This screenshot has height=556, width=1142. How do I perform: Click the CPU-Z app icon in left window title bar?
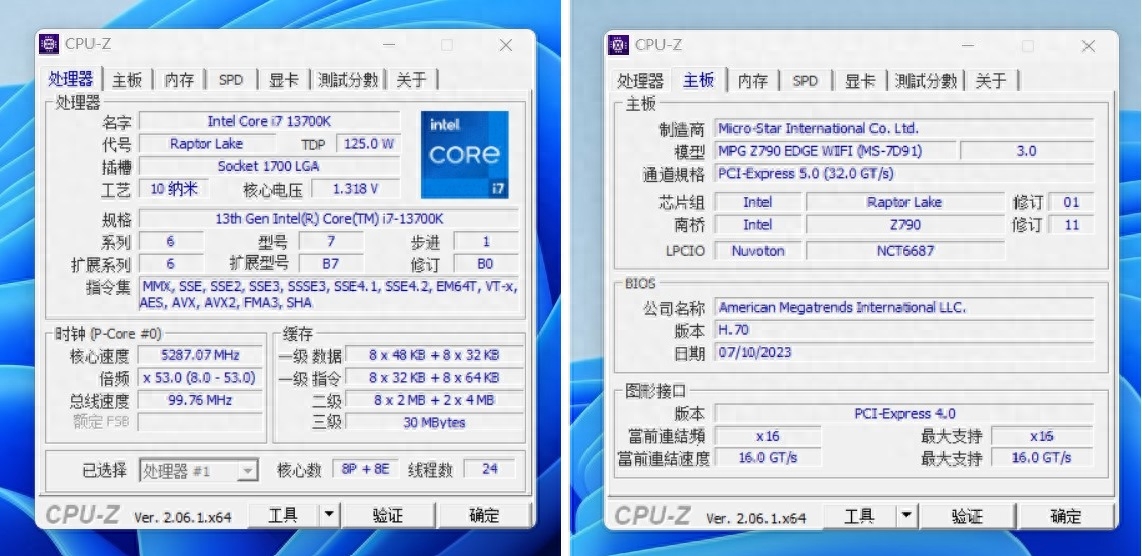point(49,44)
